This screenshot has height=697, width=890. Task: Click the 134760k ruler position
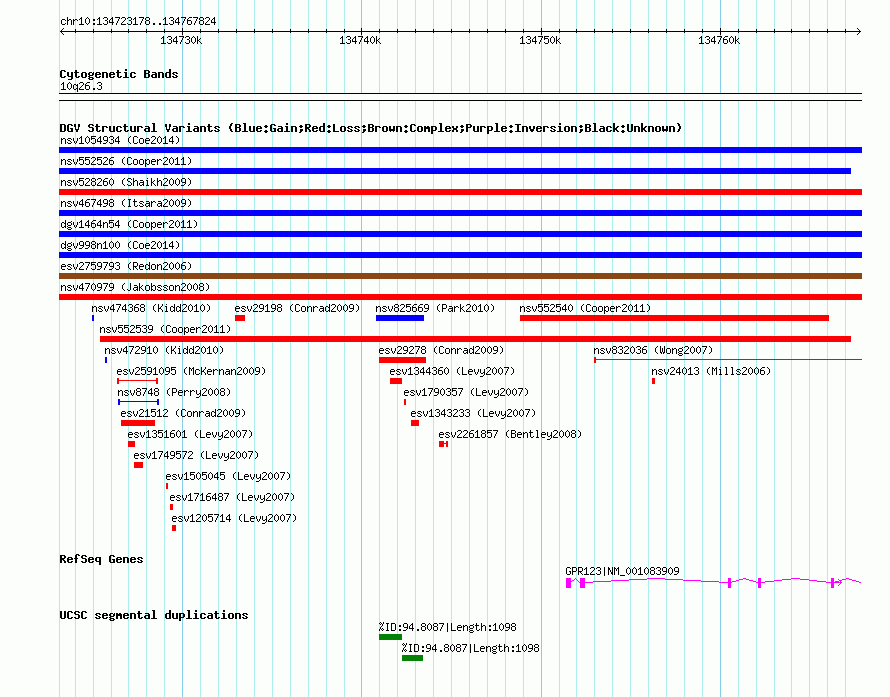[x=719, y=40]
